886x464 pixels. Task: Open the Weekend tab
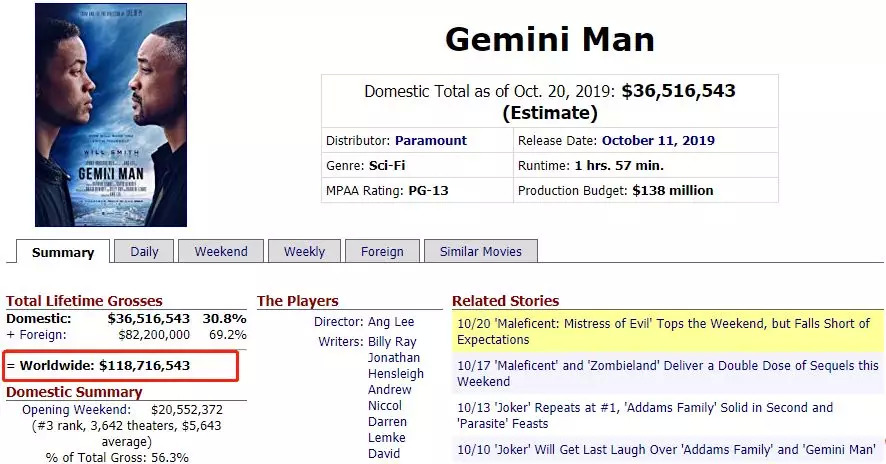[x=221, y=252]
